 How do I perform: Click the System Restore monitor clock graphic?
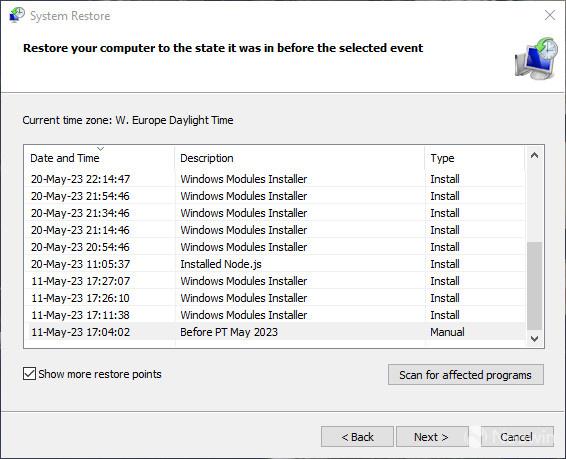(x=536, y=58)
